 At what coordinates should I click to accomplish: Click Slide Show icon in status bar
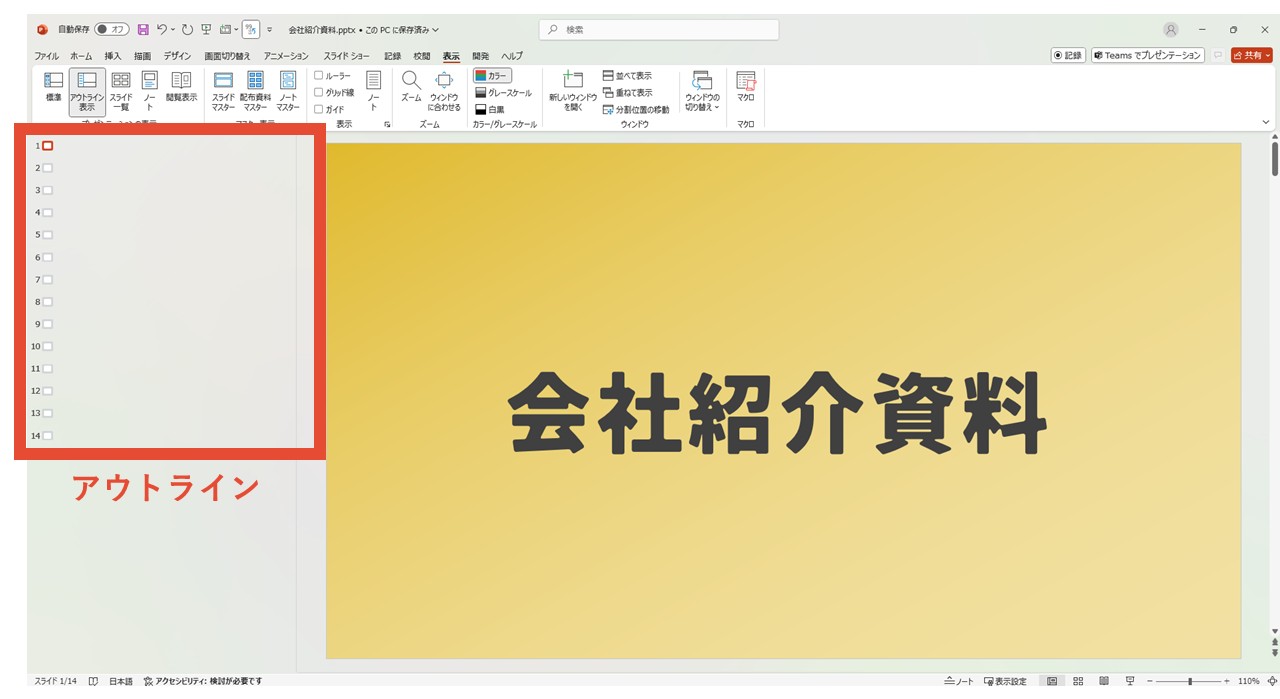(x=1130, y=681)
